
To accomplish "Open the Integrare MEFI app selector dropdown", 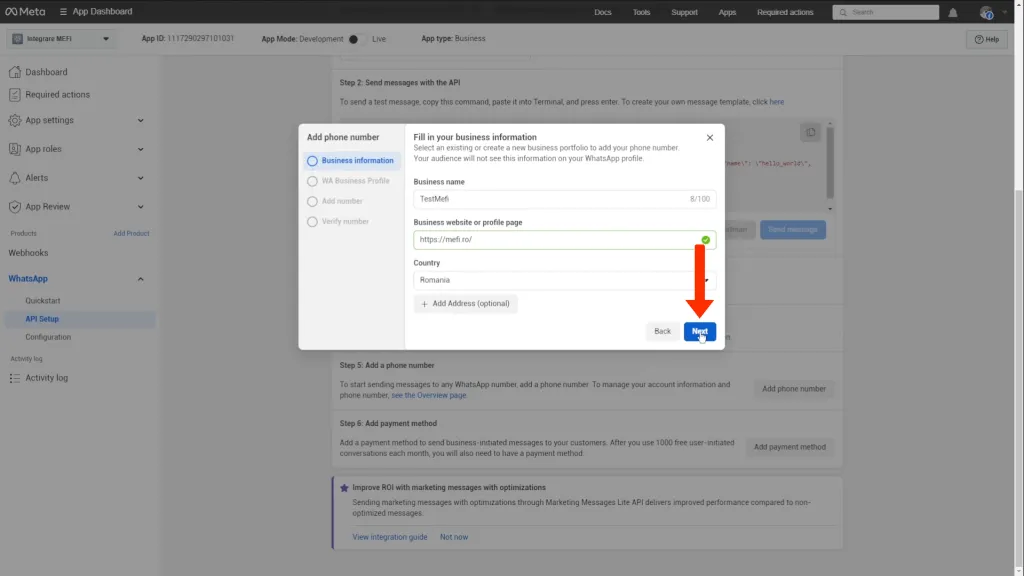I will [x=61, y=39].
